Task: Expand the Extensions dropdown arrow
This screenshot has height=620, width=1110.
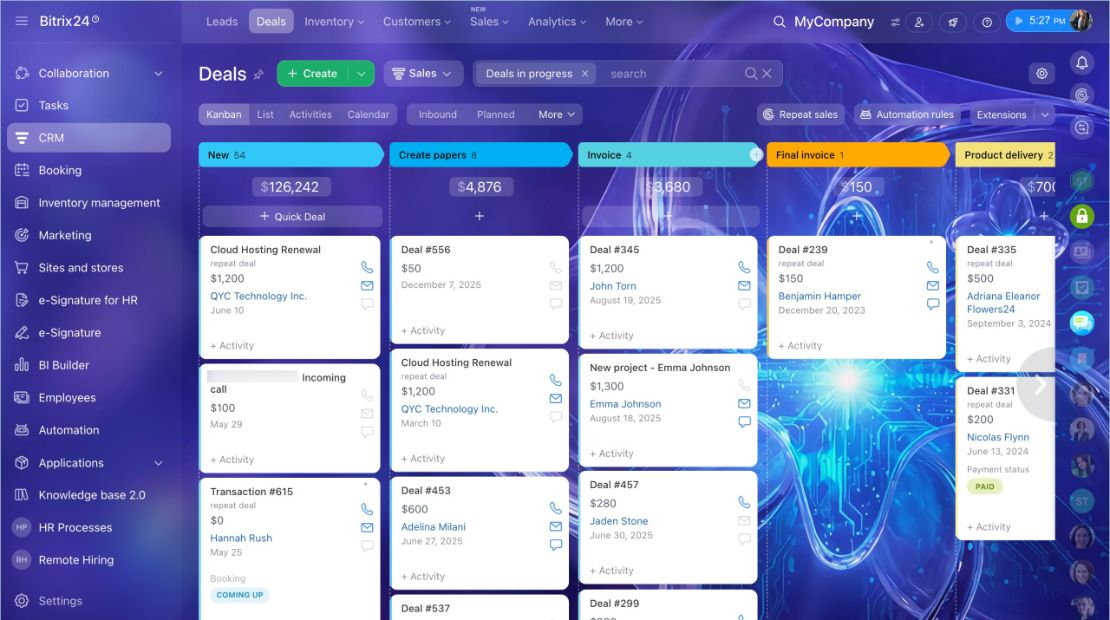Action: [1045, 115]
